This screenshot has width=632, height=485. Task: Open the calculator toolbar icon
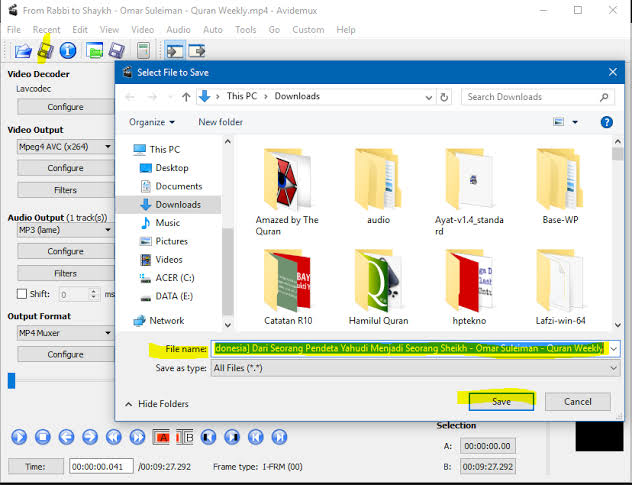[143, 51]
